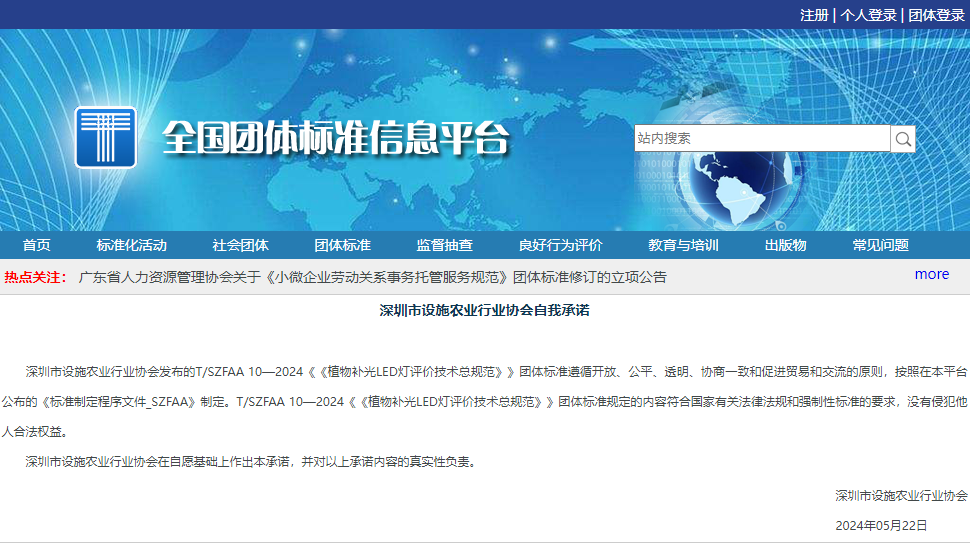Click the text 公布的《标准制定程序文件_SZFAA》制定
971x543 pixels.
(x=116, y=402)
